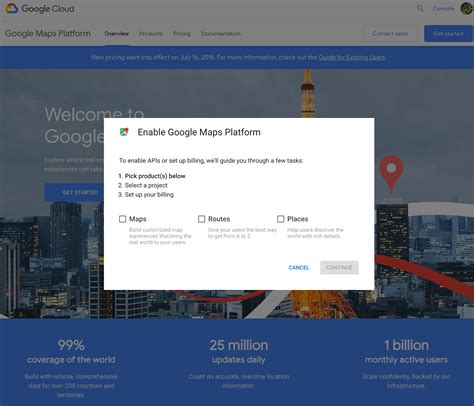Click the '99%' coverage statistic

(71, 345)
